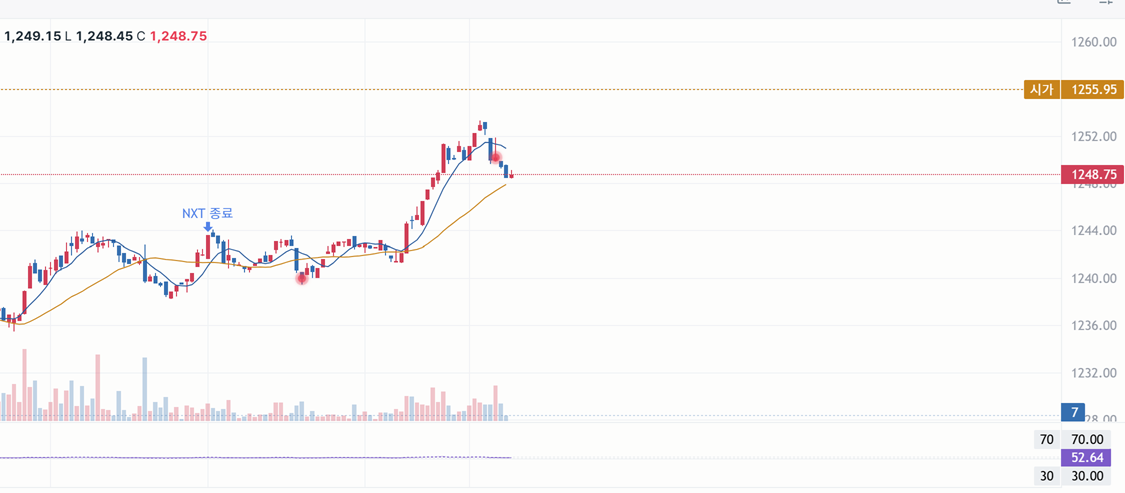1125x493 pixels.
Task: Click the gray 70 overbought level label
Action: tap(1046, 439)
